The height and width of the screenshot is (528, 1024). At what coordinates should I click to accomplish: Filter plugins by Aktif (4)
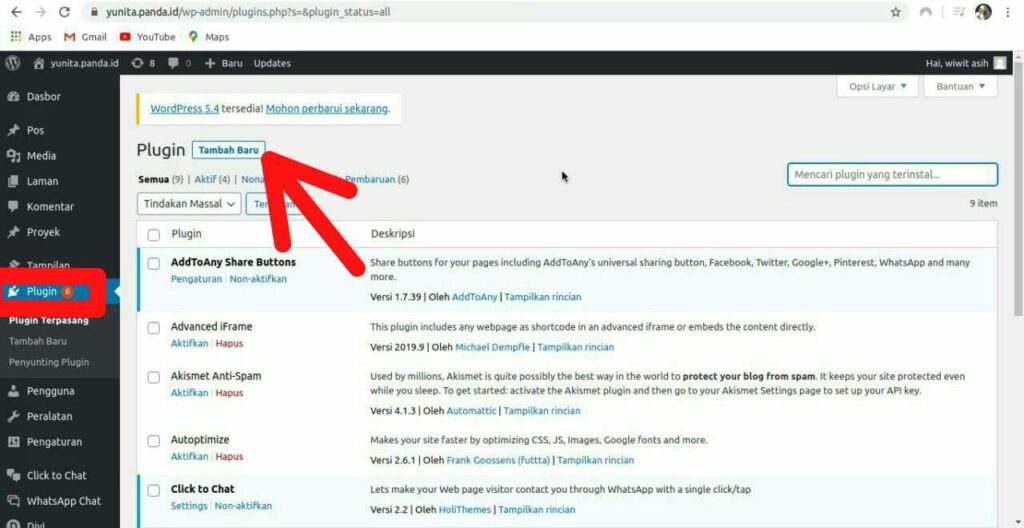point(212,179)
